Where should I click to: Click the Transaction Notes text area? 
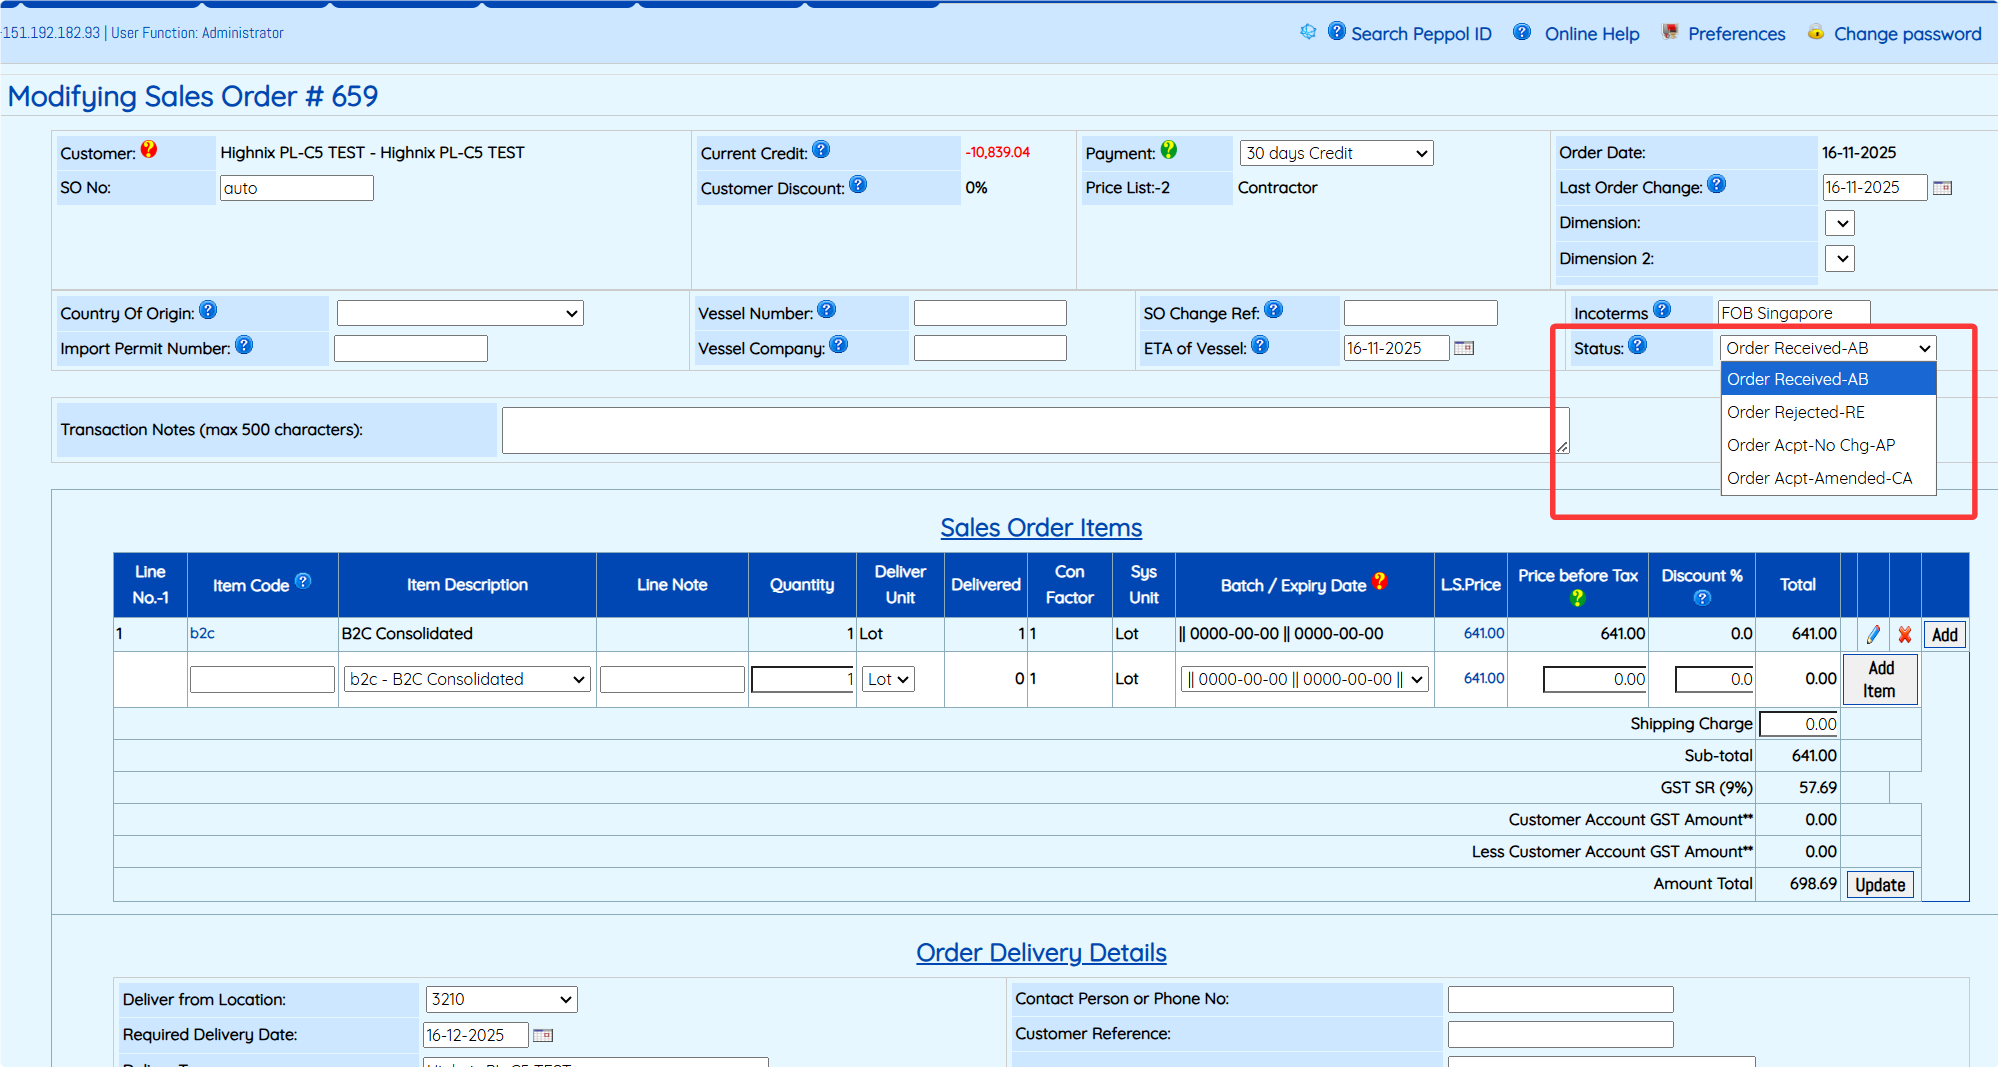tap(1034, 430)
